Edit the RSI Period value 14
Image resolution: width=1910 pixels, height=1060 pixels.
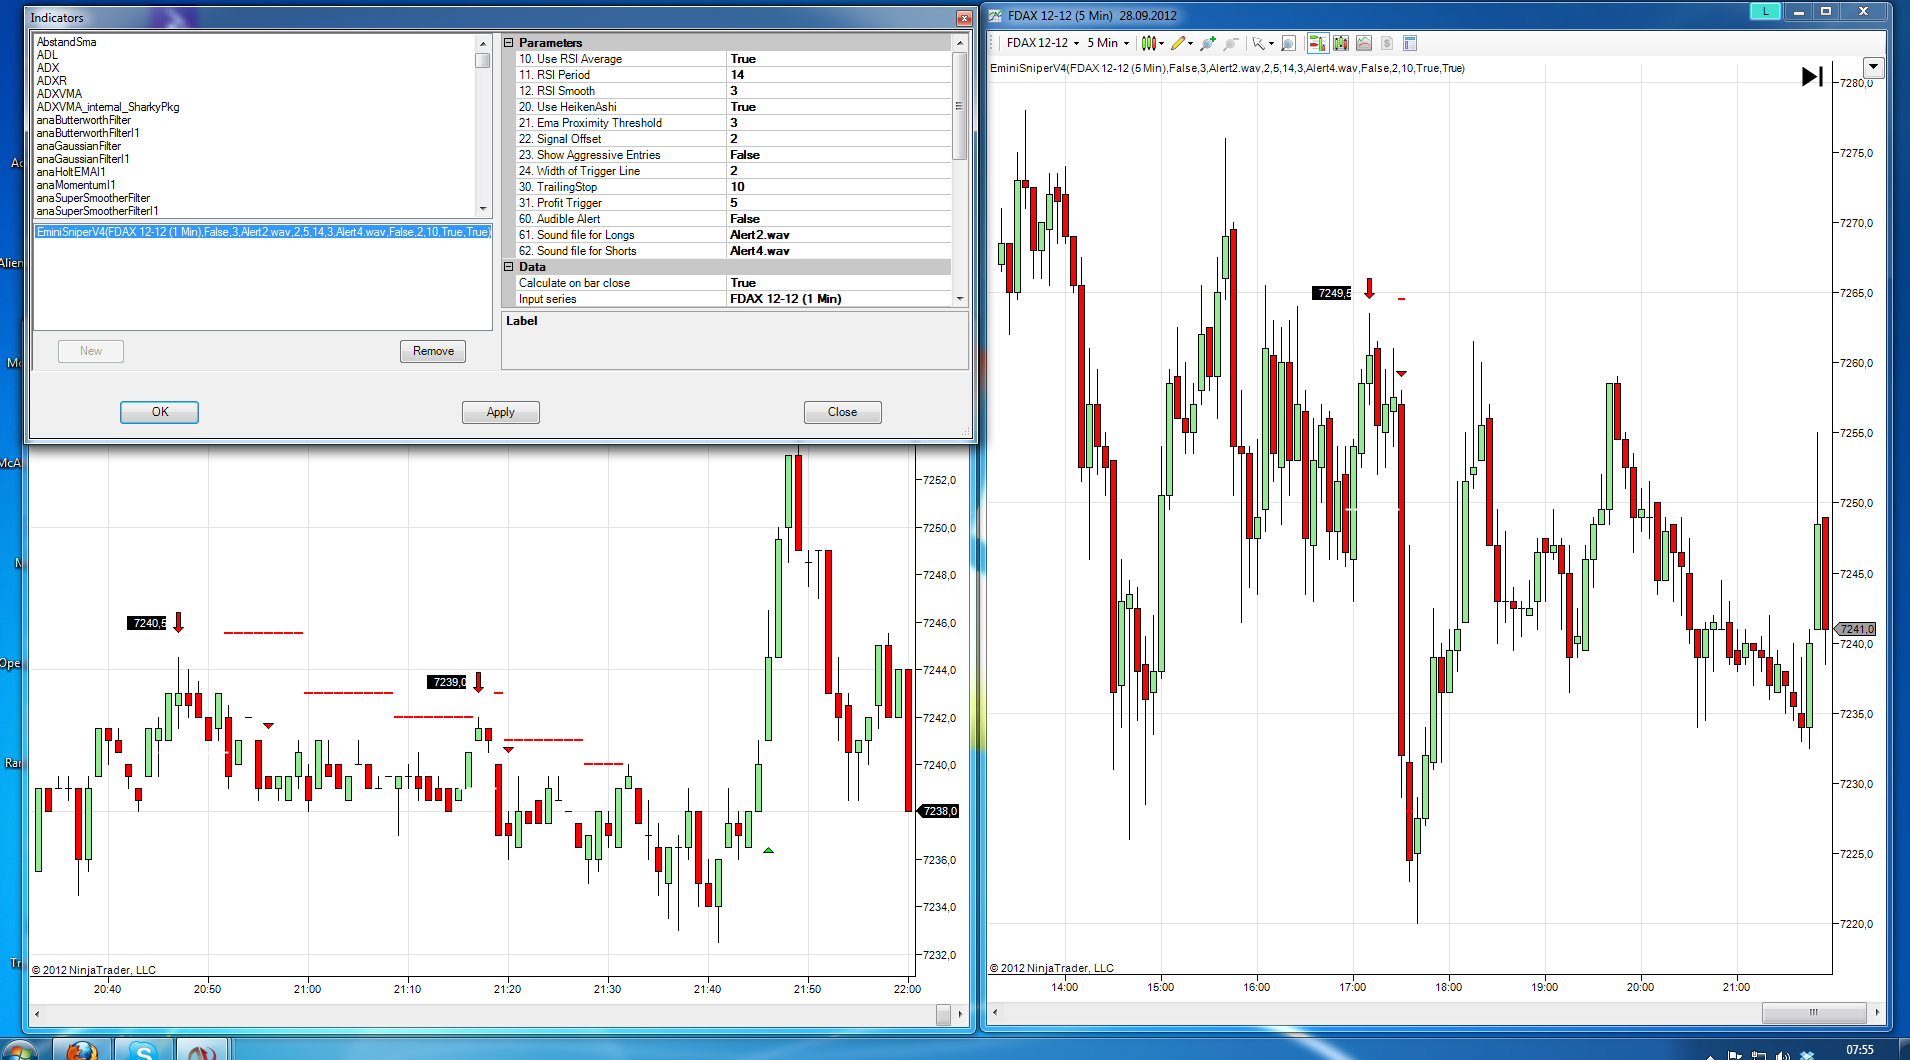[x=839, y=75]
